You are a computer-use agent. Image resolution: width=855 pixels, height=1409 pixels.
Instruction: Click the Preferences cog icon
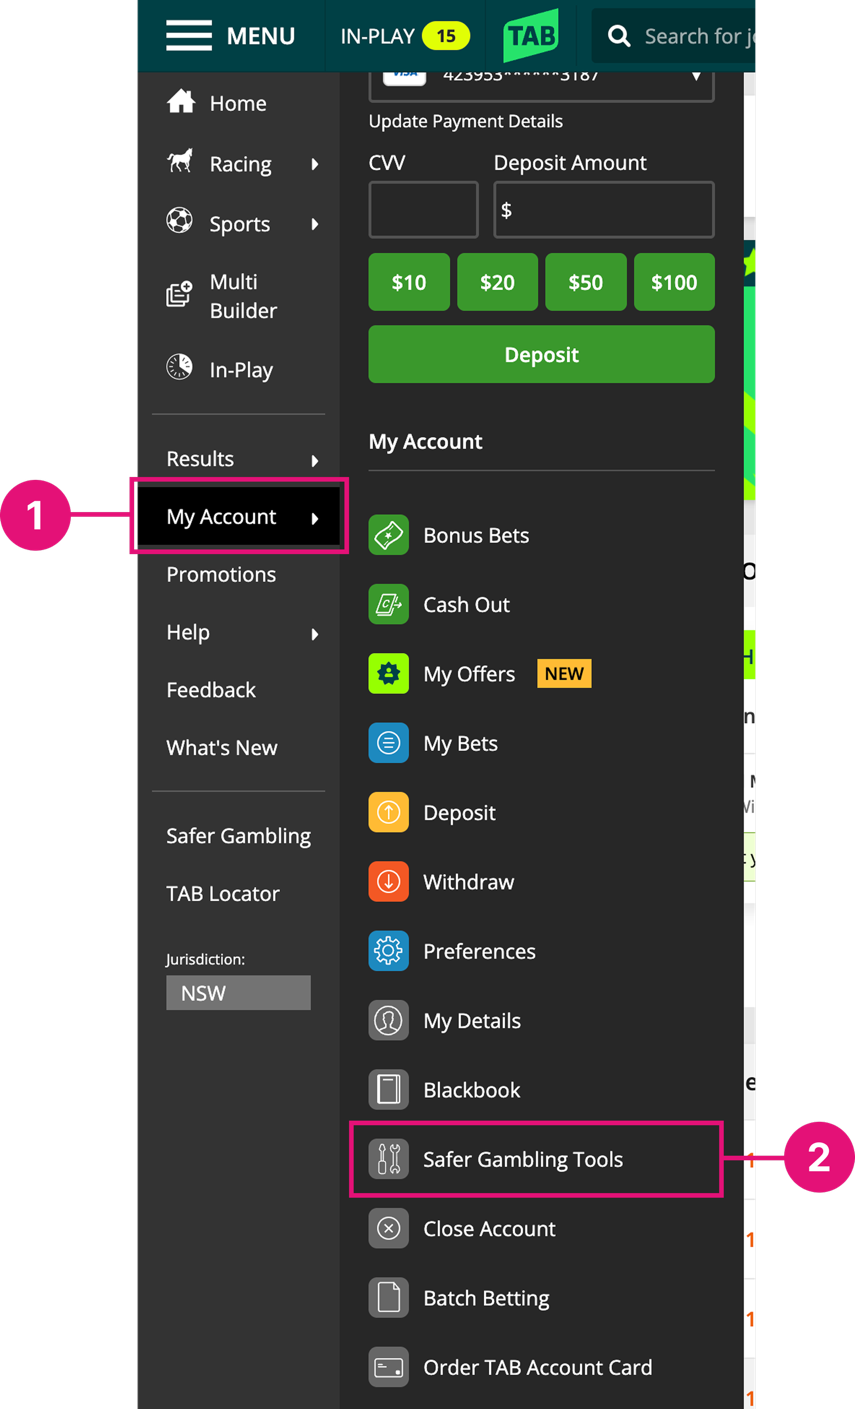click(388, 951)
